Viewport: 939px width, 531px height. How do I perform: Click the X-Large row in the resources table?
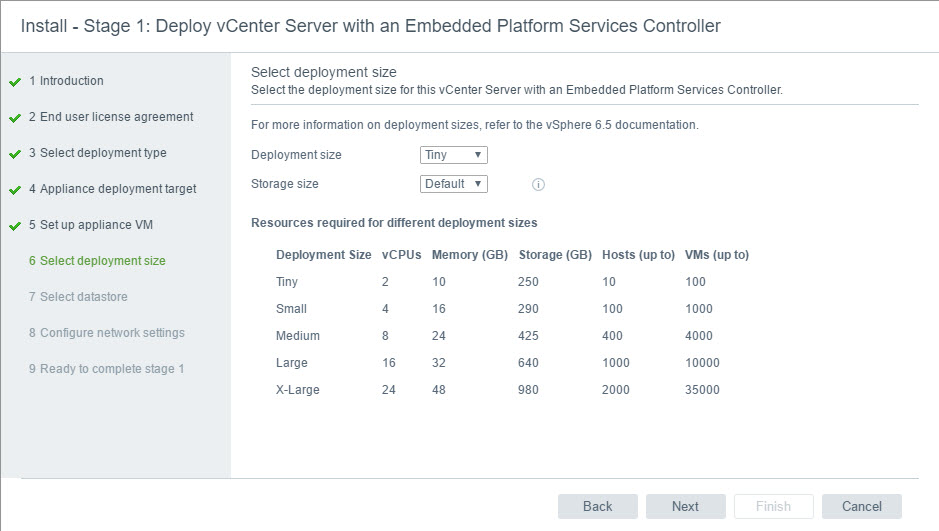click(x=297, y=390)
